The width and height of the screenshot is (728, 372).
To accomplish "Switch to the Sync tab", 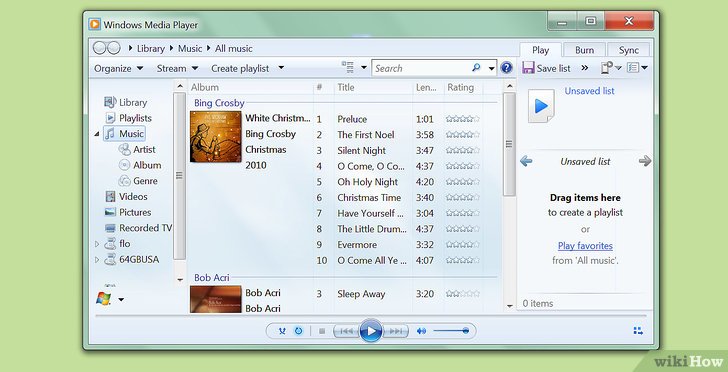I will pyautogui.click(x=629, y=50).
